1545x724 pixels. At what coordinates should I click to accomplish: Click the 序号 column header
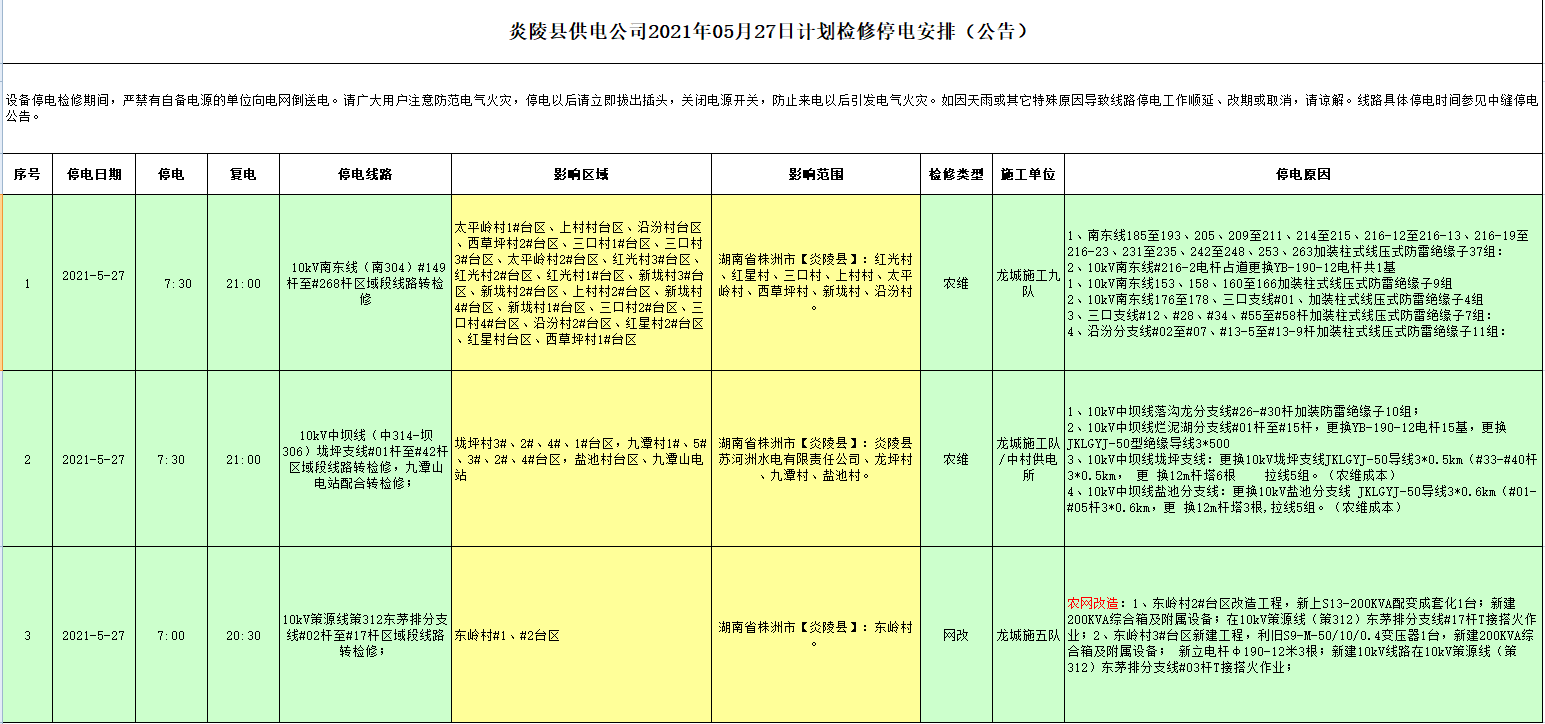[27, 174]
